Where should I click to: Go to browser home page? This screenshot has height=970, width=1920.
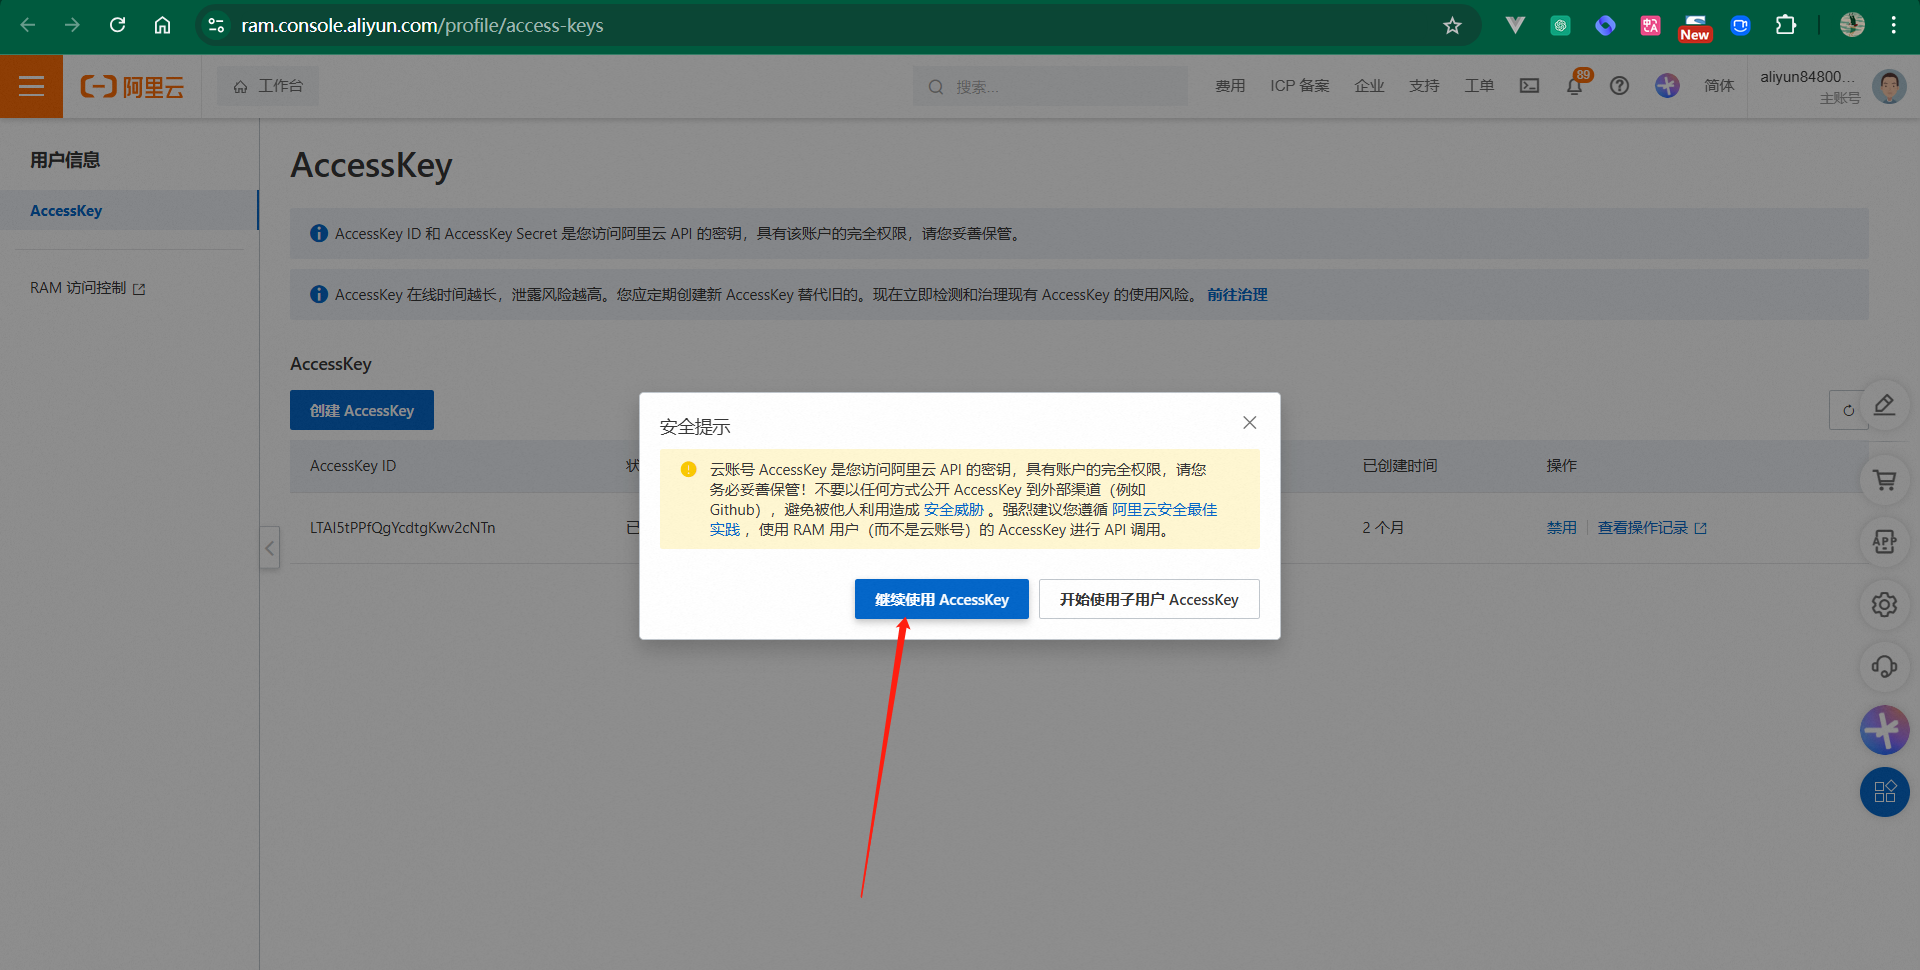coord(162,25)
